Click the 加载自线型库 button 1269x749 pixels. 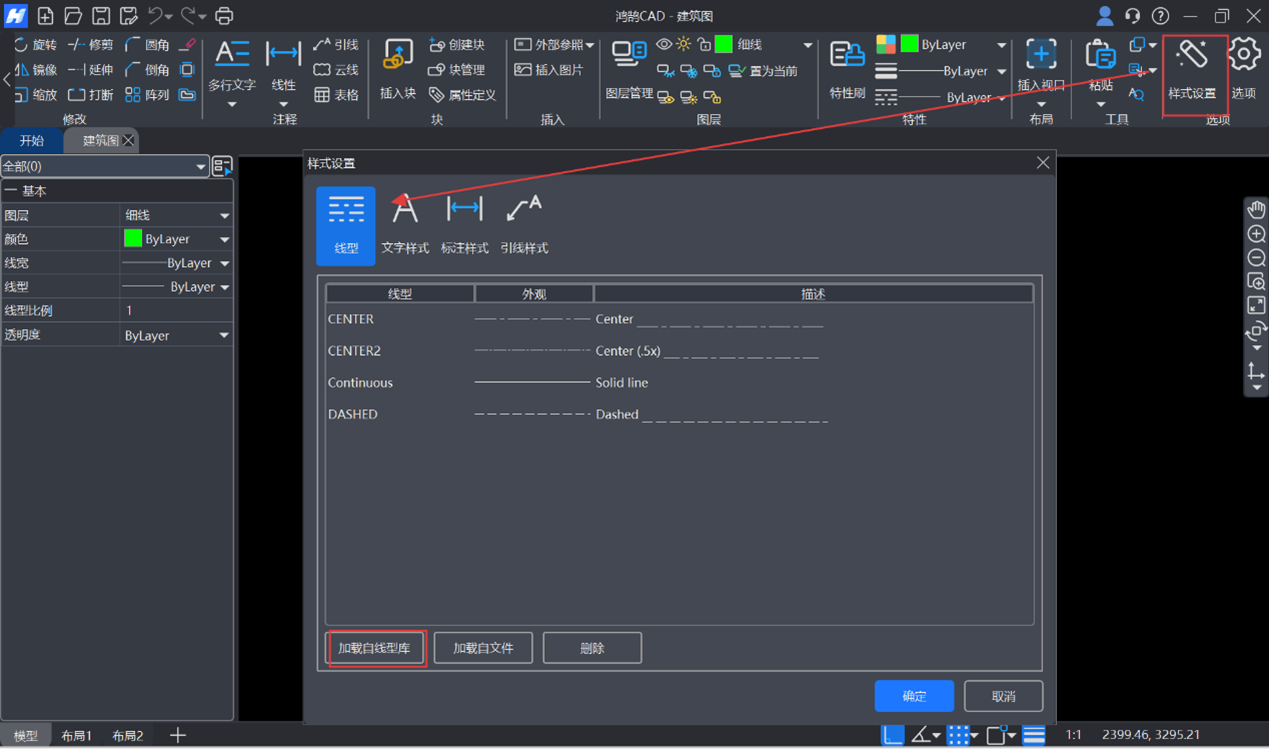click(x=374, y=648)
